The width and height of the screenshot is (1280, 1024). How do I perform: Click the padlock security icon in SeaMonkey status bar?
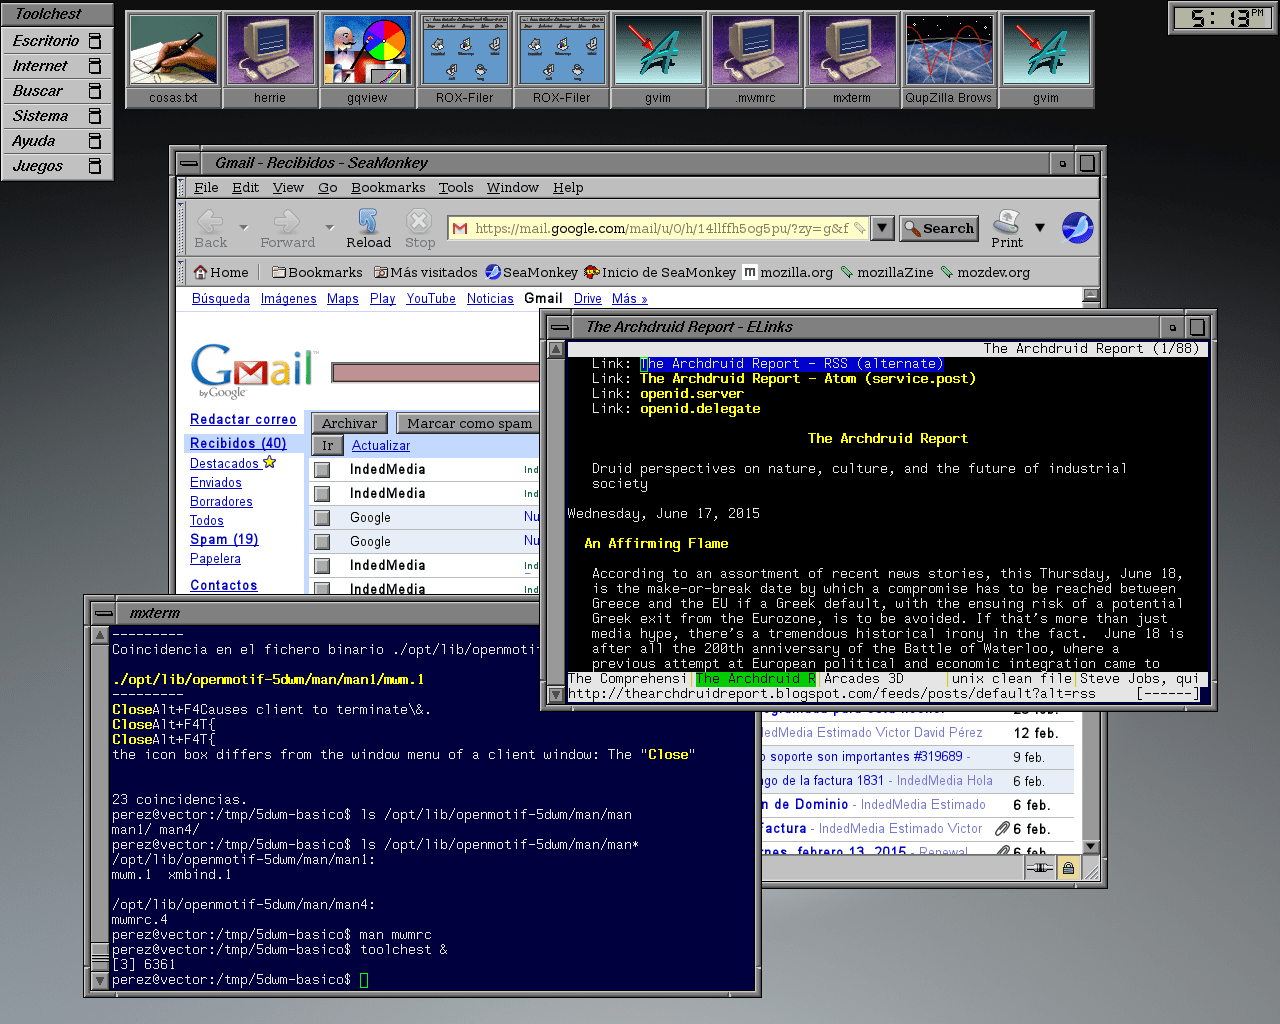coord(1068,868)
